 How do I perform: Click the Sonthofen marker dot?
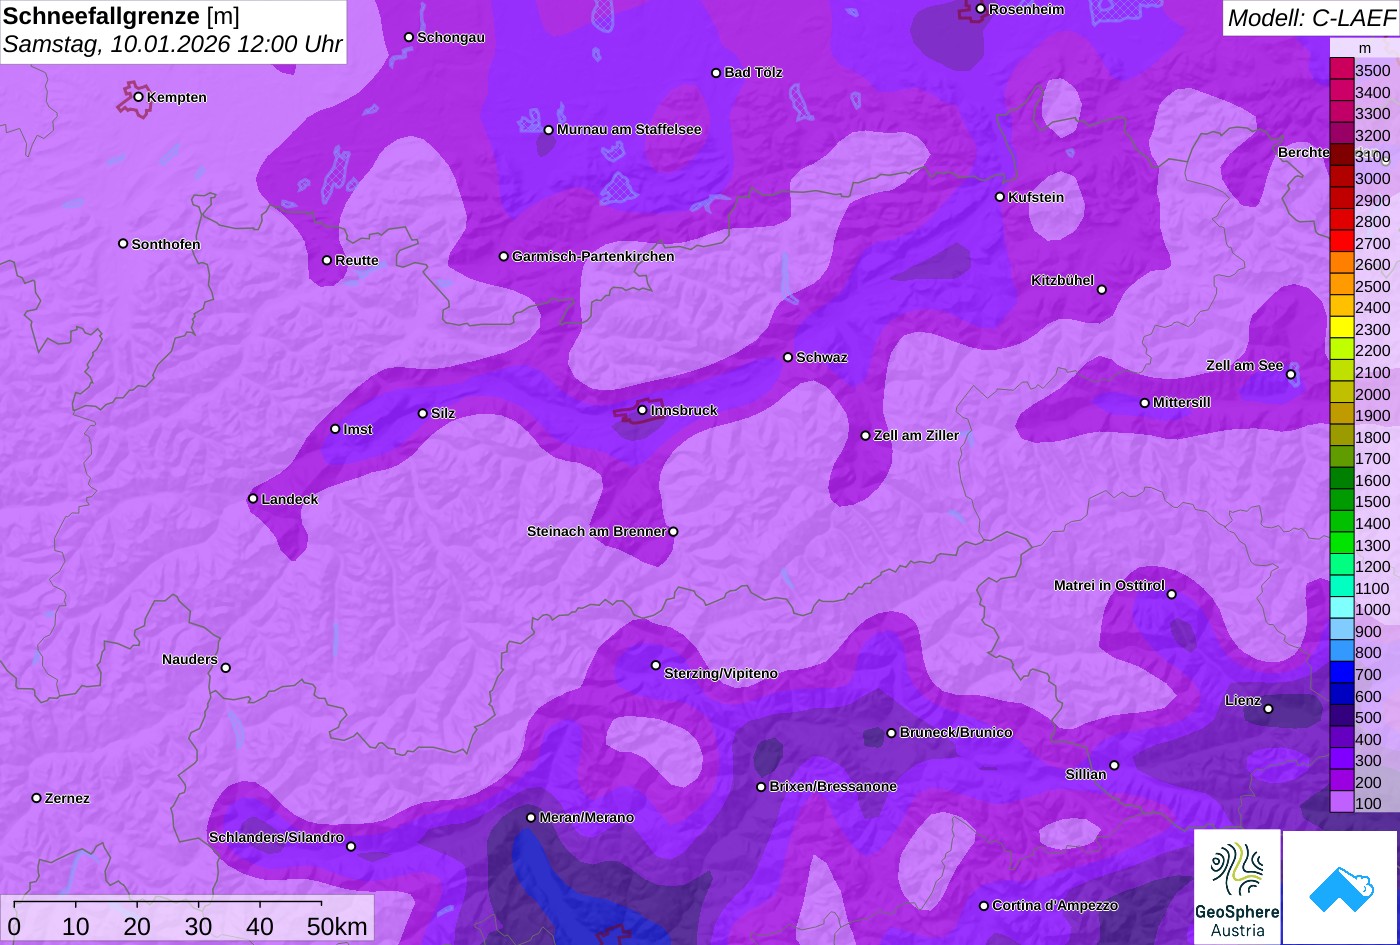coord(123,244)
